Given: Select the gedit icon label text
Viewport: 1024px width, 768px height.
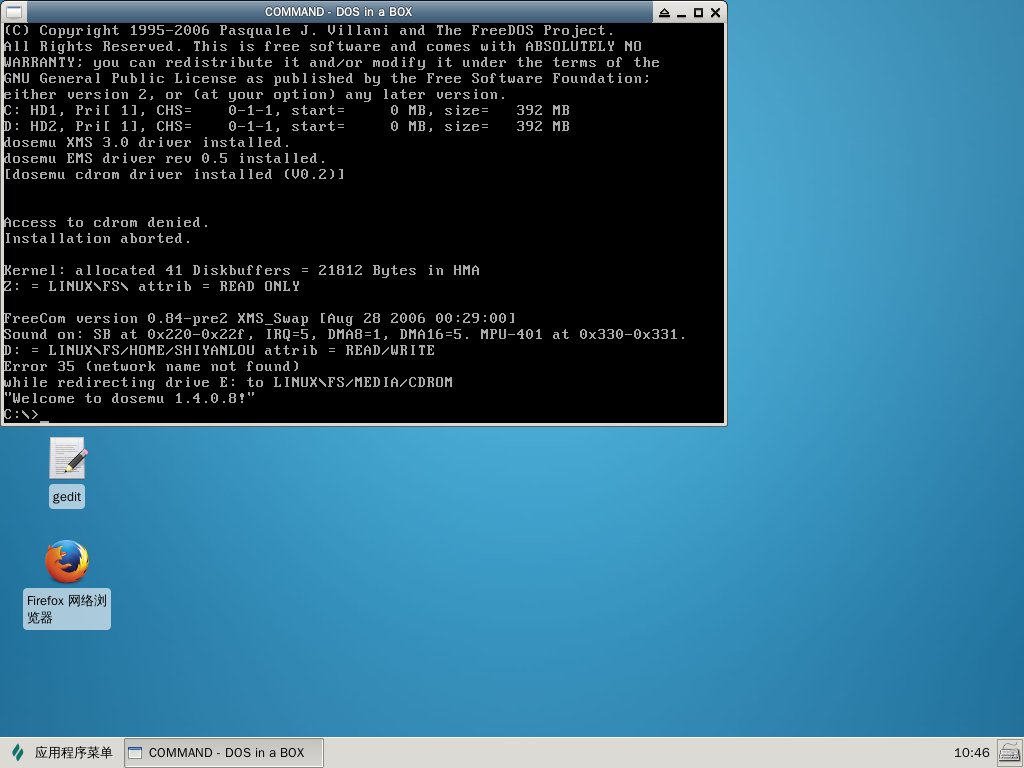Looking at the screenshot, I should click(x=67, y=496).
